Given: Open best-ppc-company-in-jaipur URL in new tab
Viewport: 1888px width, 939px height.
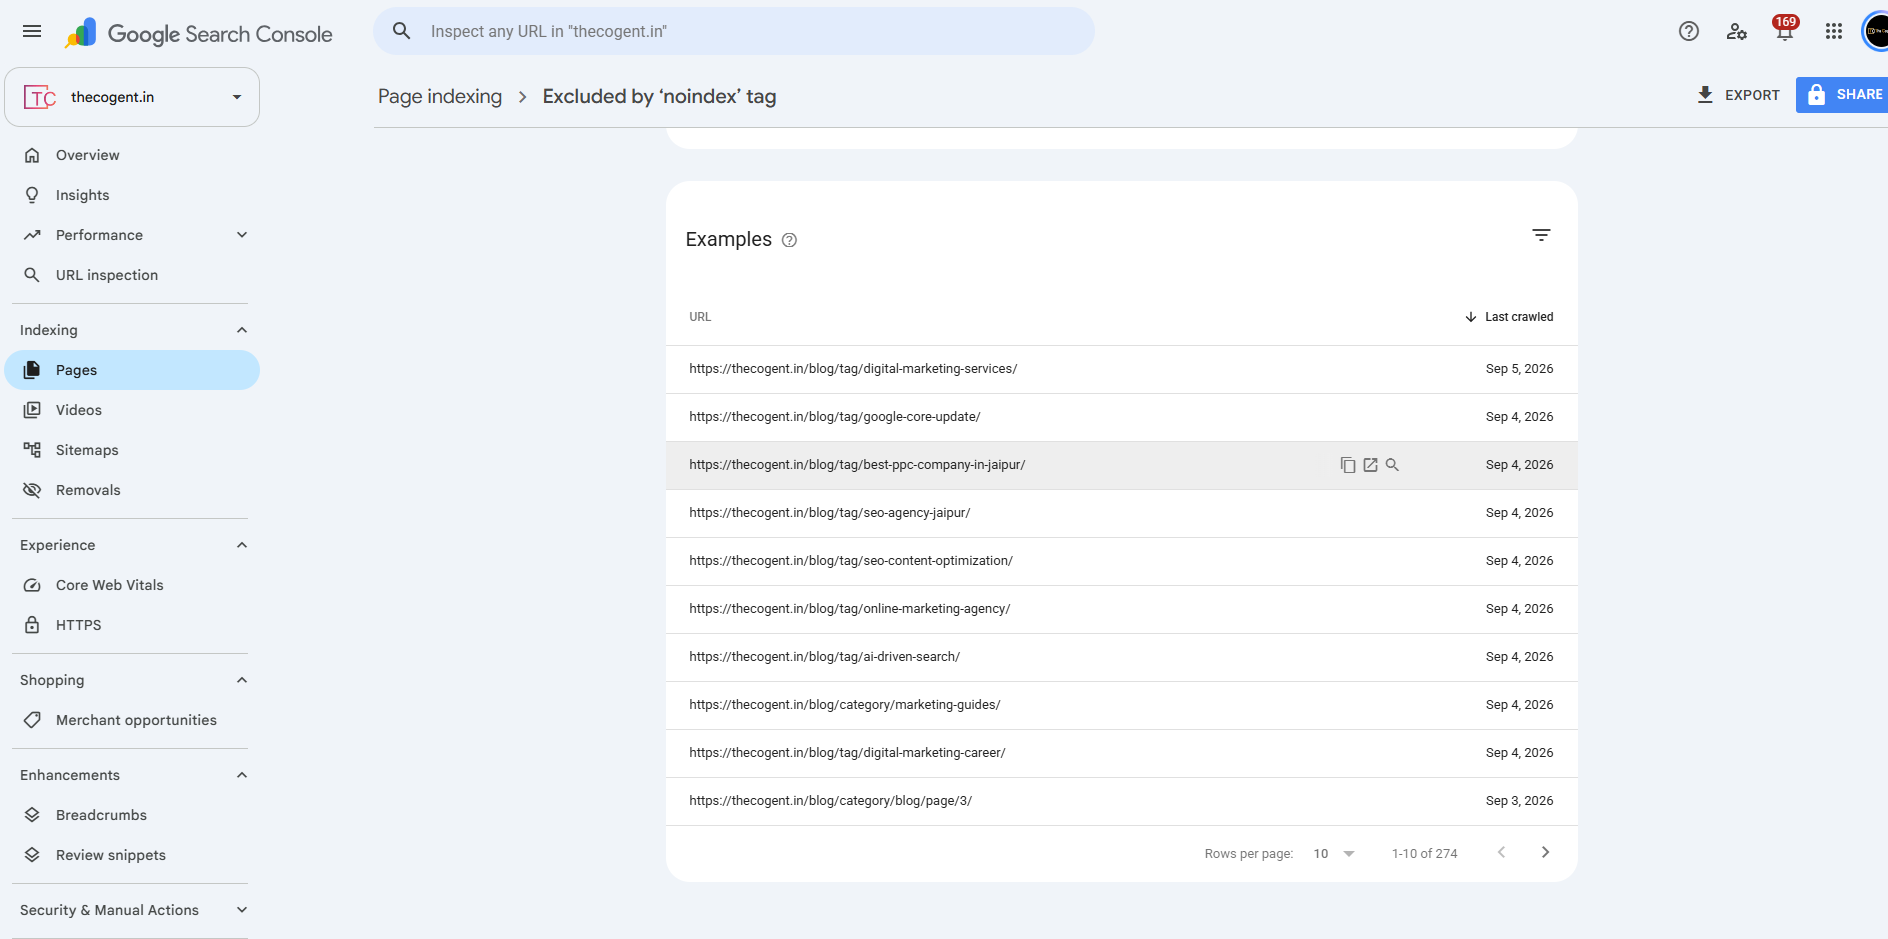Looking at the screenshot, I should click(x=1370, y=465).
